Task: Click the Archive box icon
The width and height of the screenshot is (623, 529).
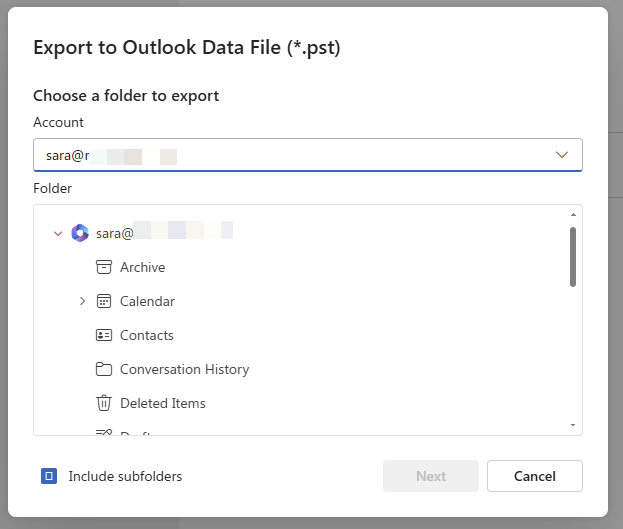Action: click(103, 267)
